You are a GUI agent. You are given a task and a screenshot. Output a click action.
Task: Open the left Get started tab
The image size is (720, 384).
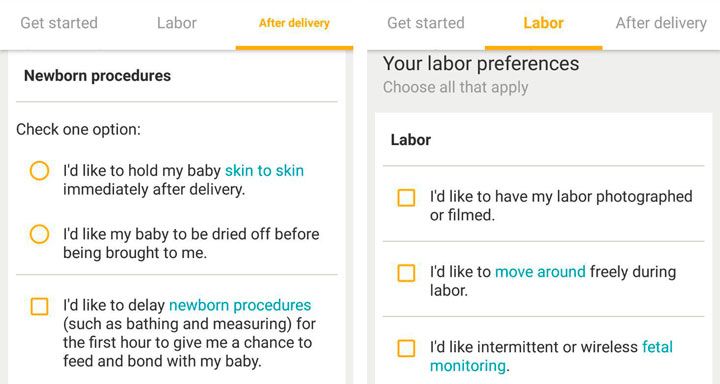point(59,23)
